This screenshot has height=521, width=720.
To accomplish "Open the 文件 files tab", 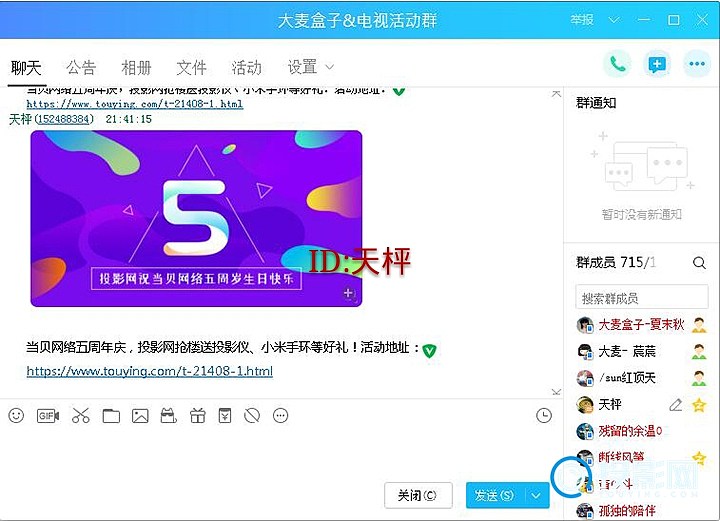I will click(x=191, y=68).
